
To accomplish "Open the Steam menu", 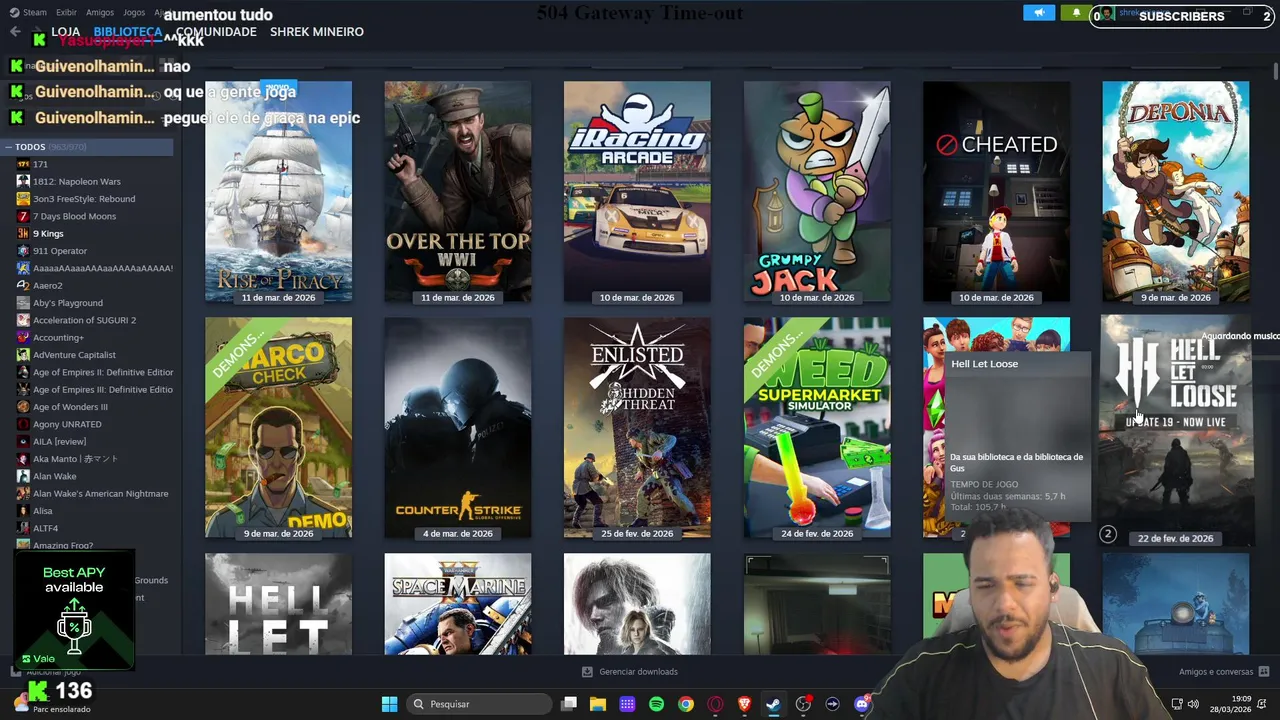I will click(28, 13).
